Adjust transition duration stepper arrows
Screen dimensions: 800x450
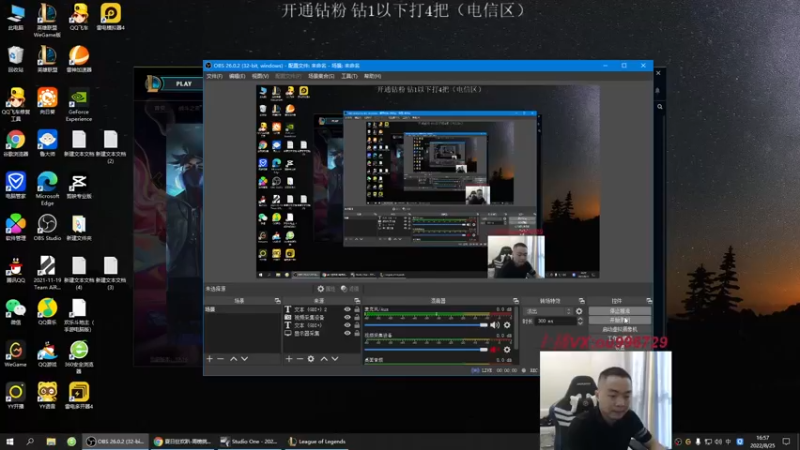(580, 321)
